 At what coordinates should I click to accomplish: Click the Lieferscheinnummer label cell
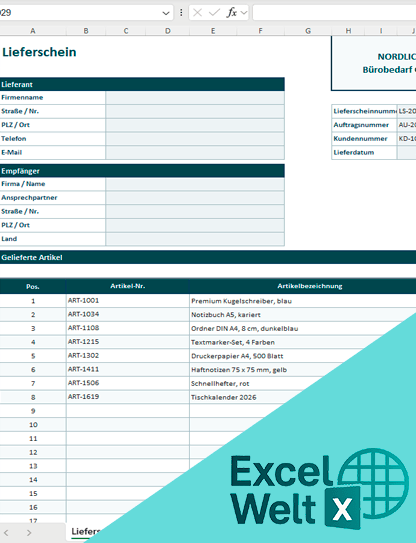tap(364, 111)
